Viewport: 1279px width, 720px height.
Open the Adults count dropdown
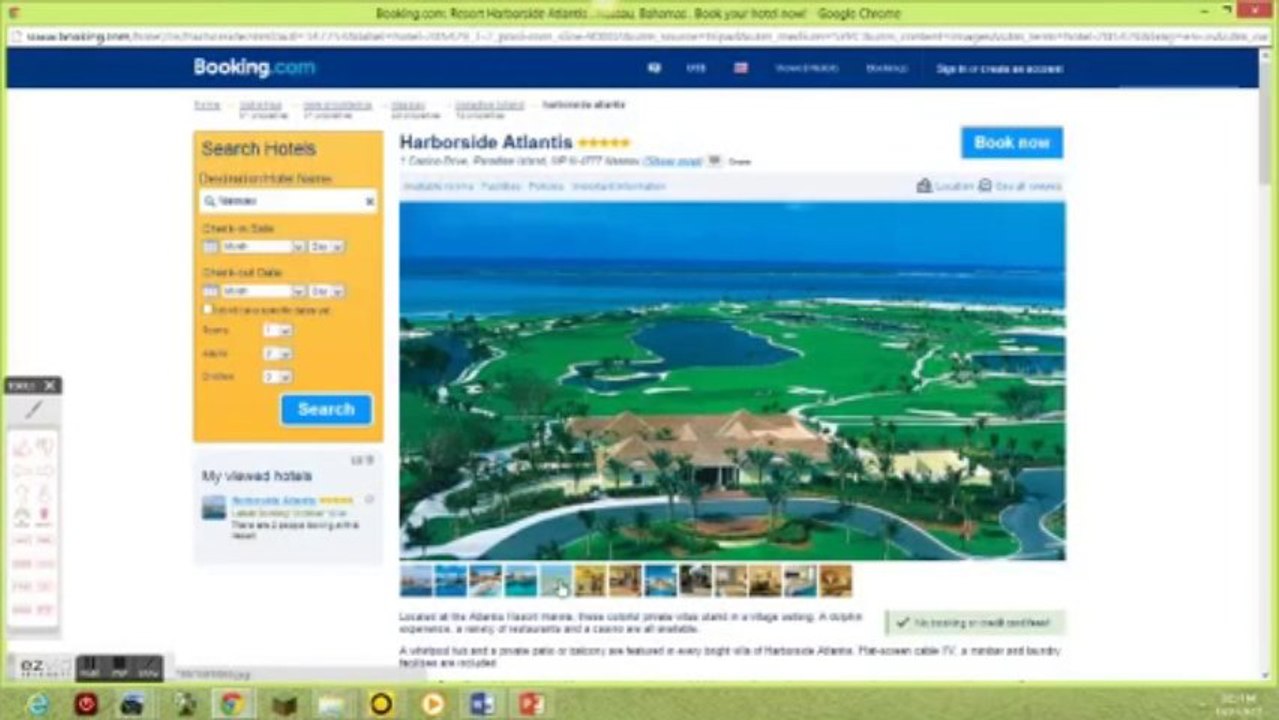tap(277, 354)
